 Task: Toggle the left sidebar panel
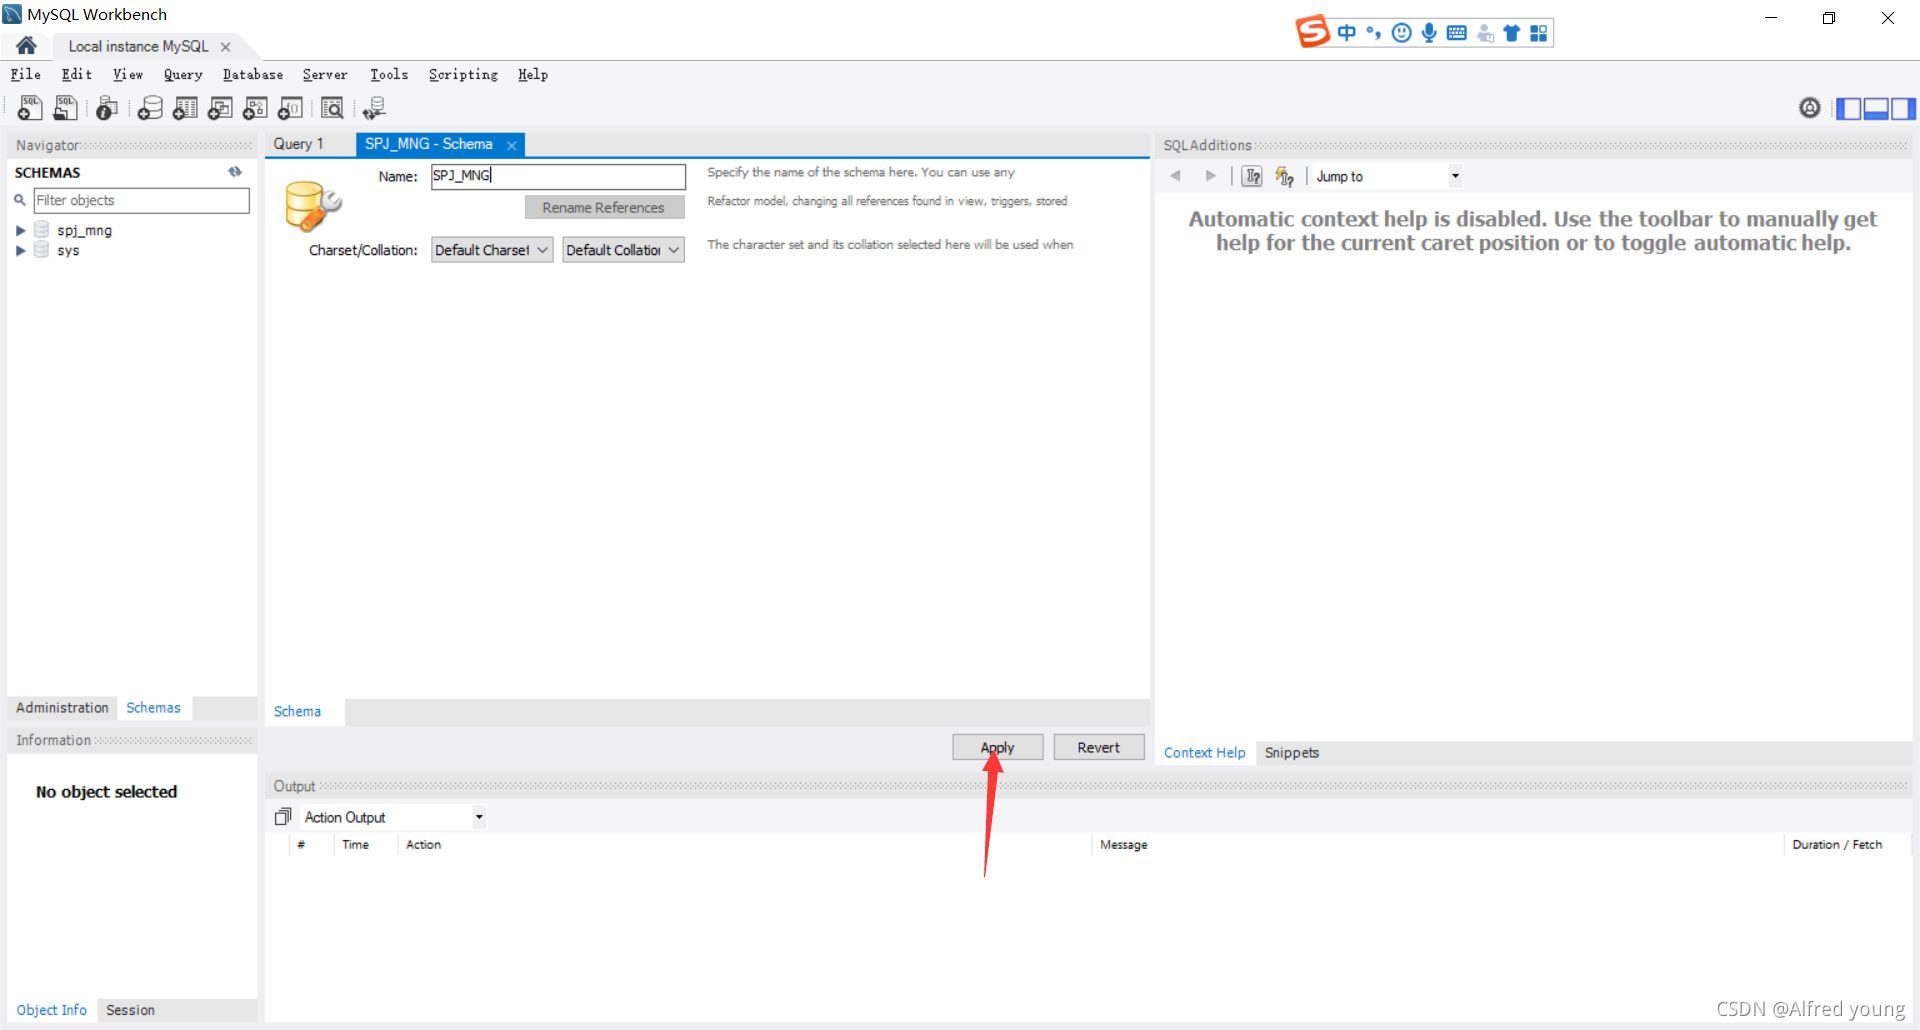click(x=1849, y=108)
